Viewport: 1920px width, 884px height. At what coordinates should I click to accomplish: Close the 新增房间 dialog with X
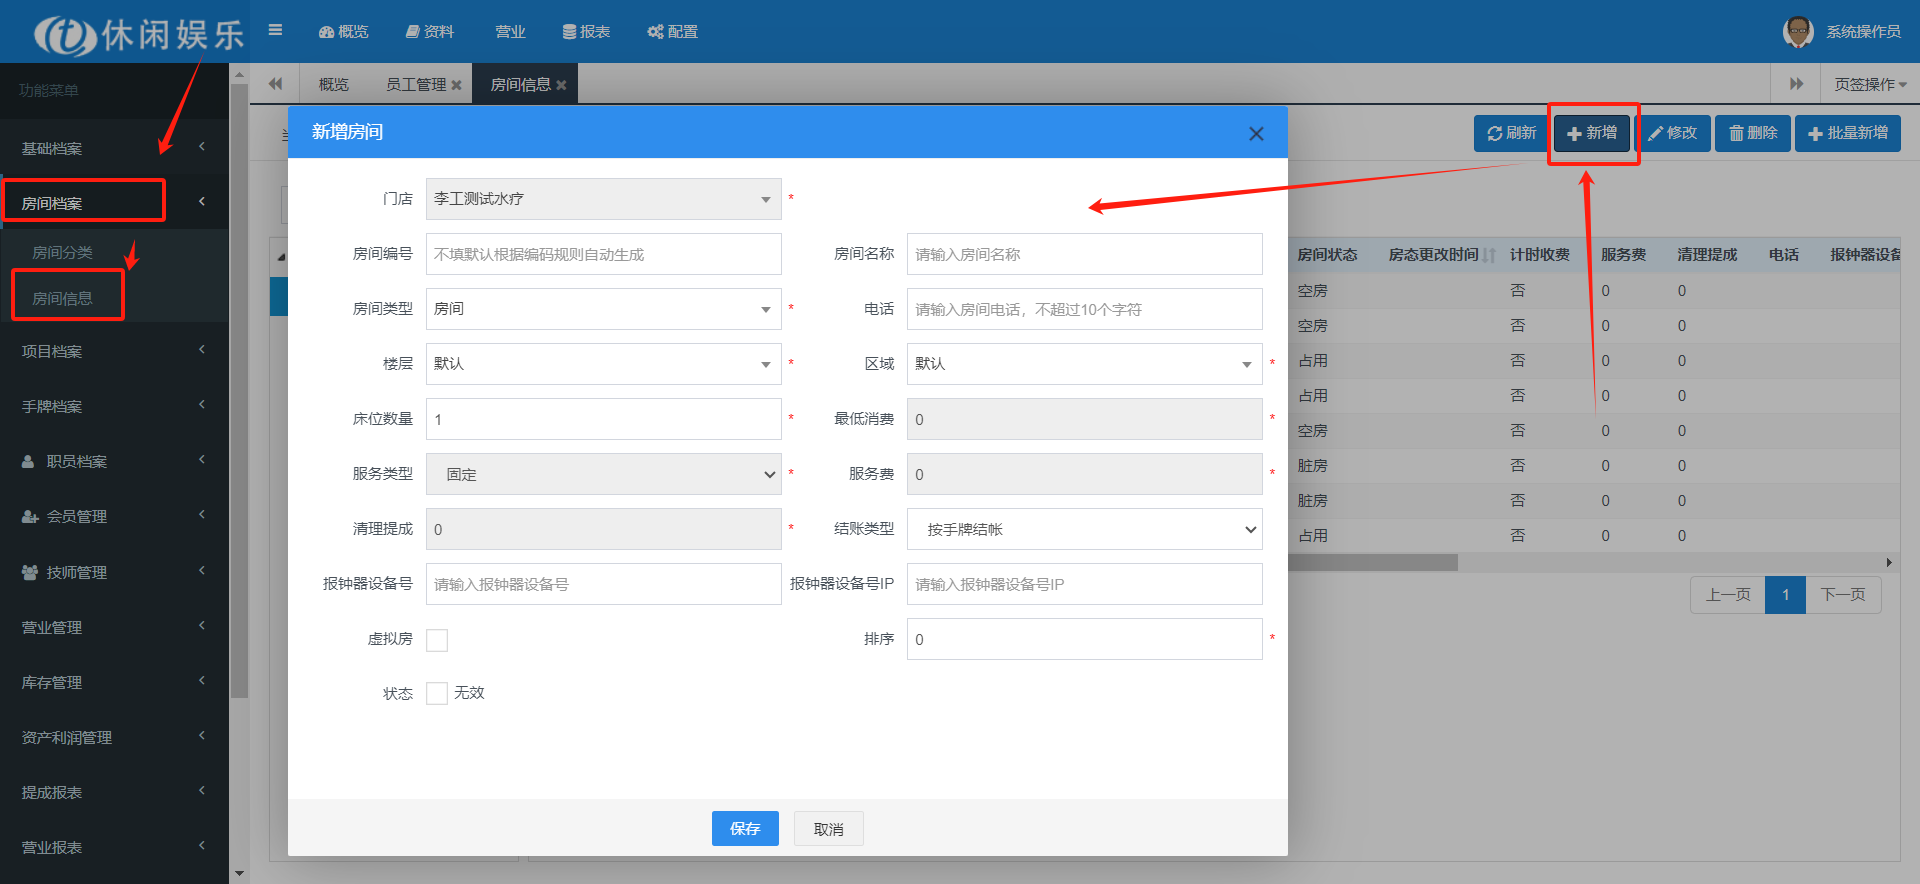[x=1256, y=134]
